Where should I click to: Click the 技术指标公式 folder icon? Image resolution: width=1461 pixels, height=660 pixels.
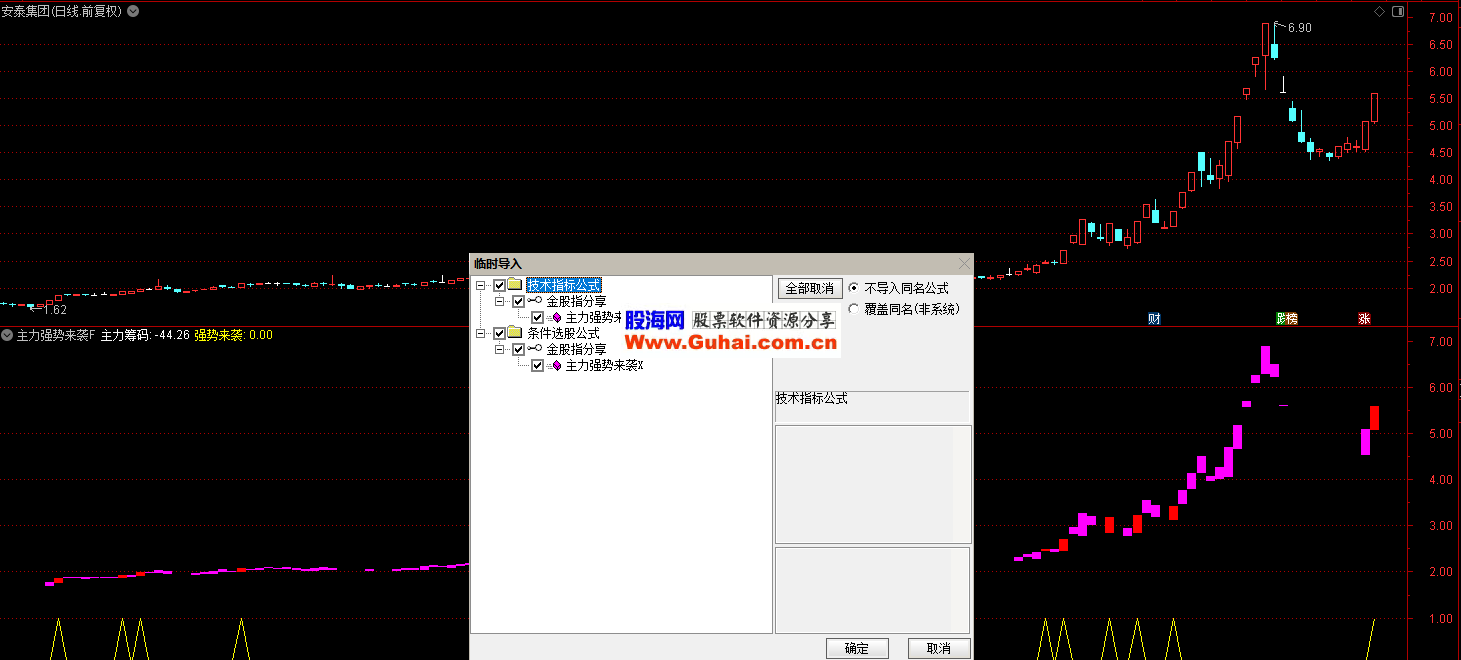coord(515,285)
